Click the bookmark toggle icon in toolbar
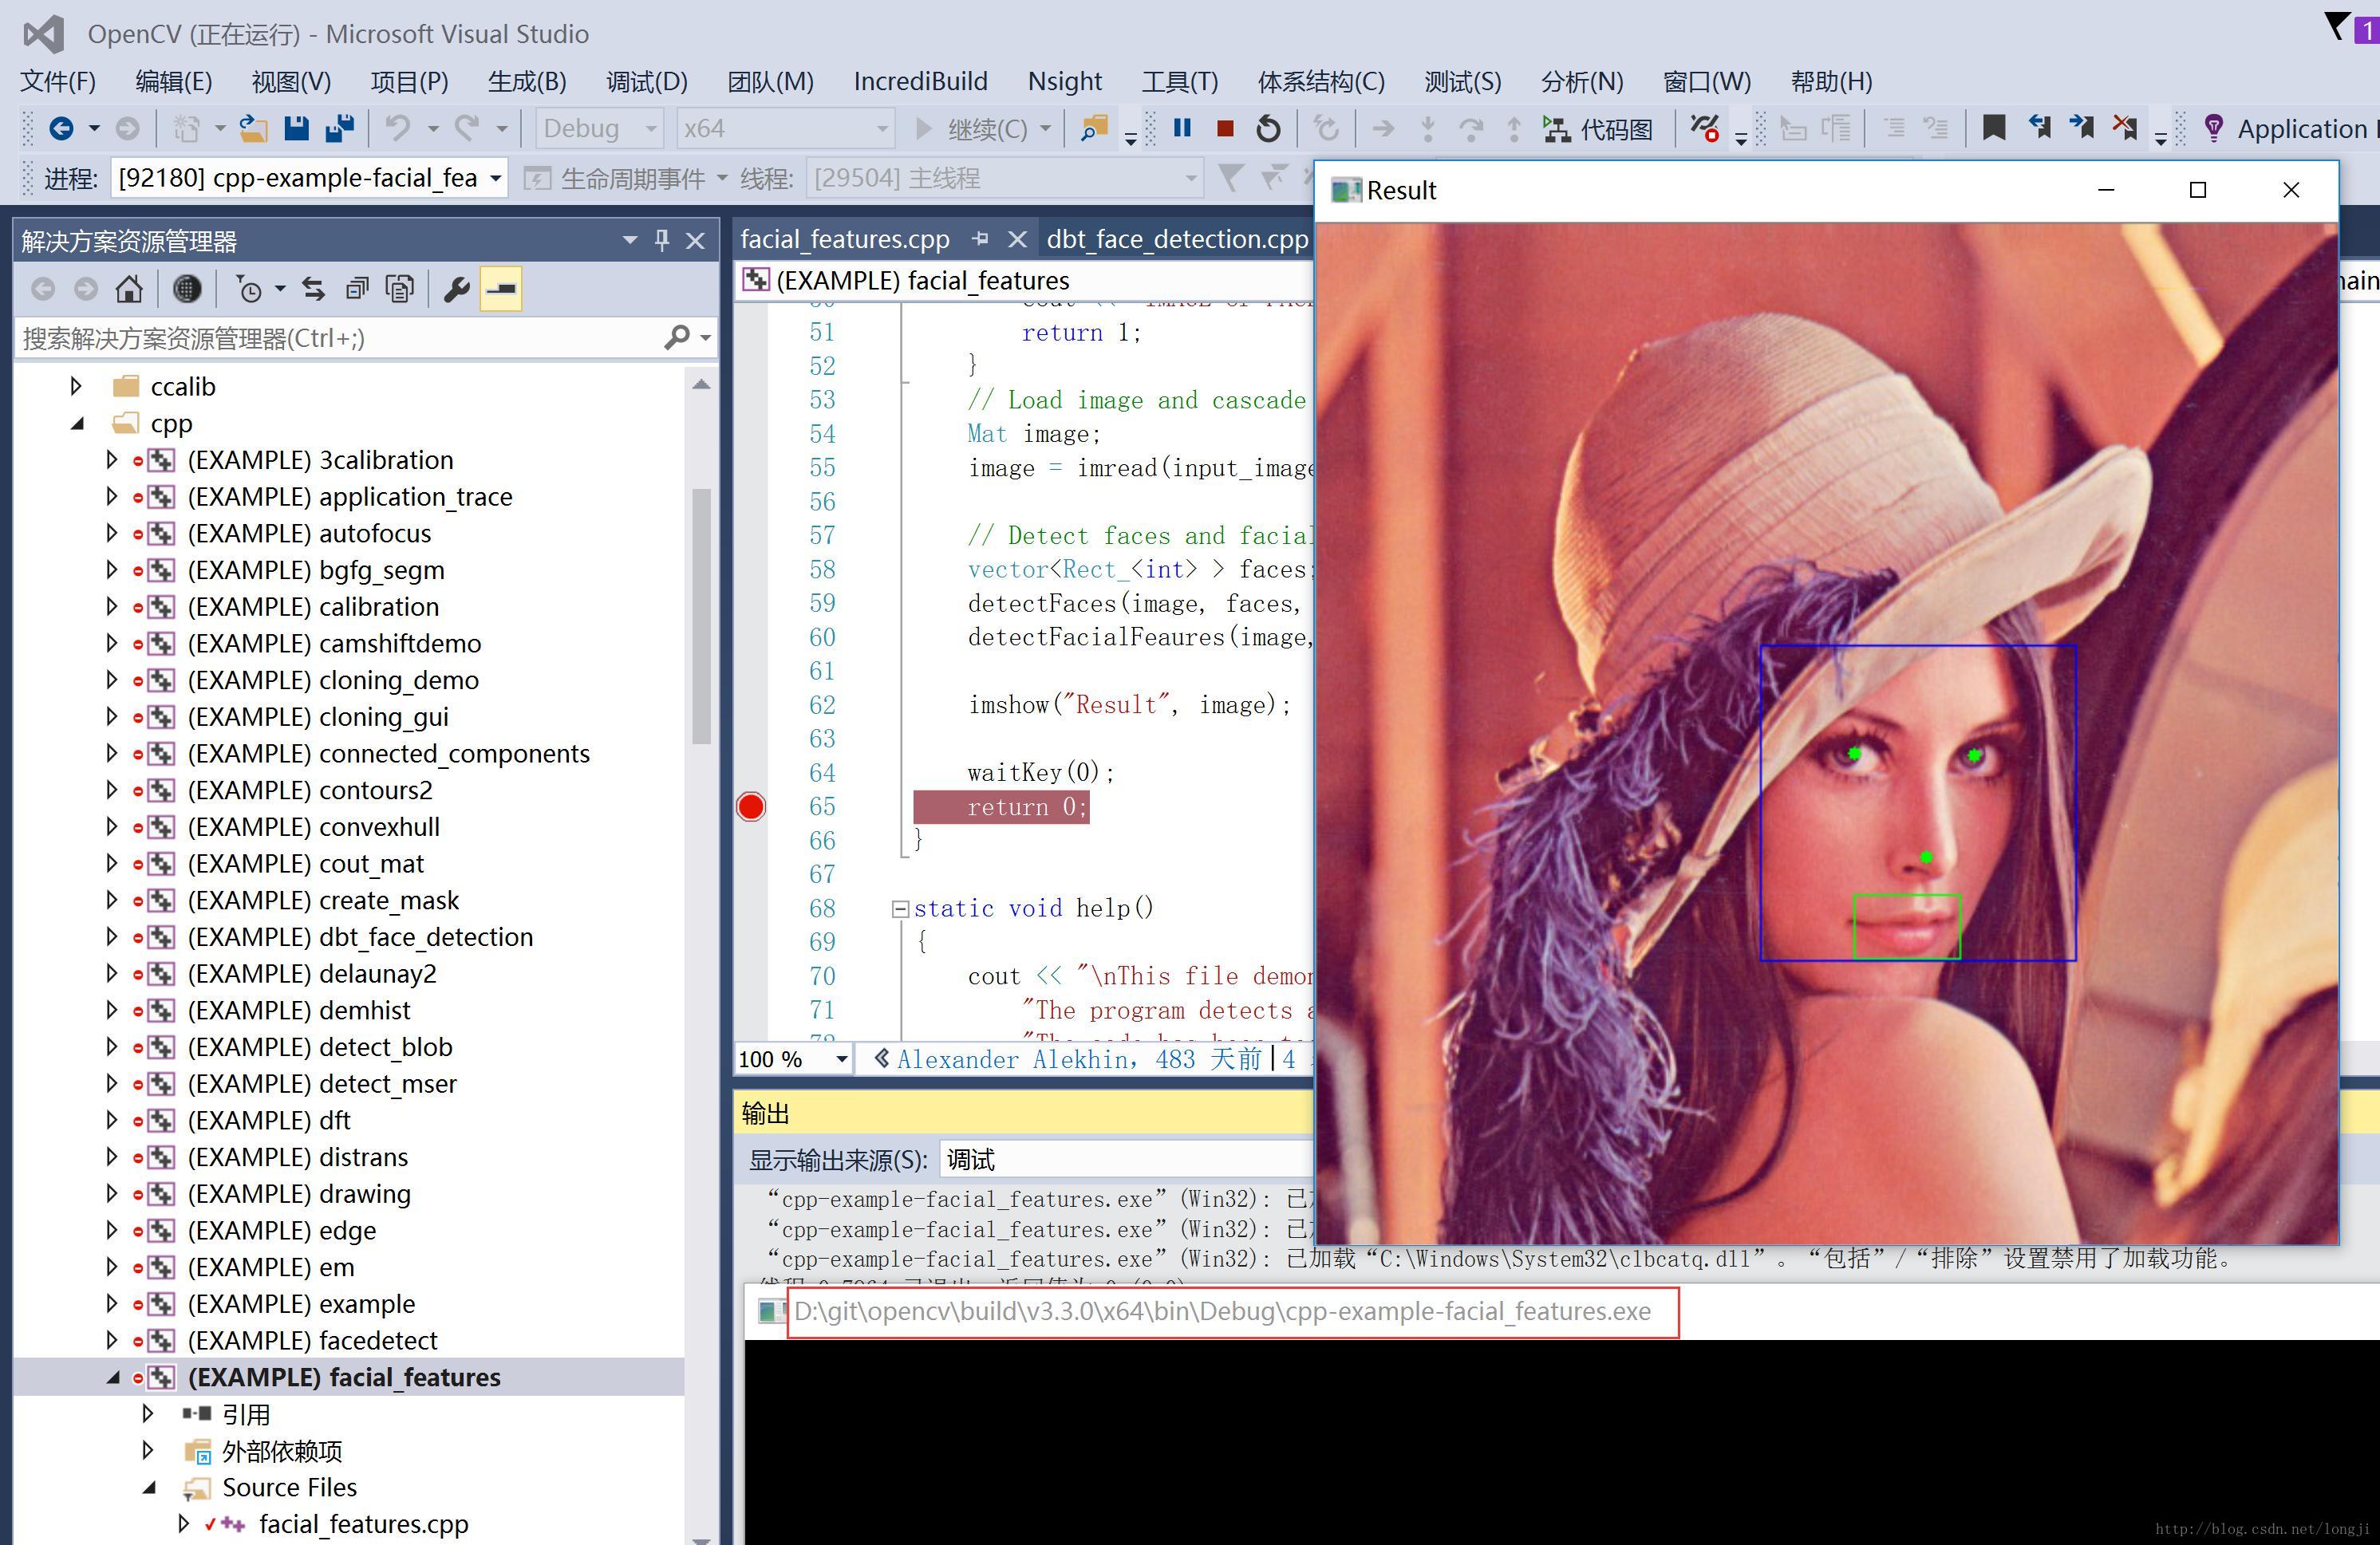The height and width of the screenshot is (1545, 2380). pos(1993,128)
